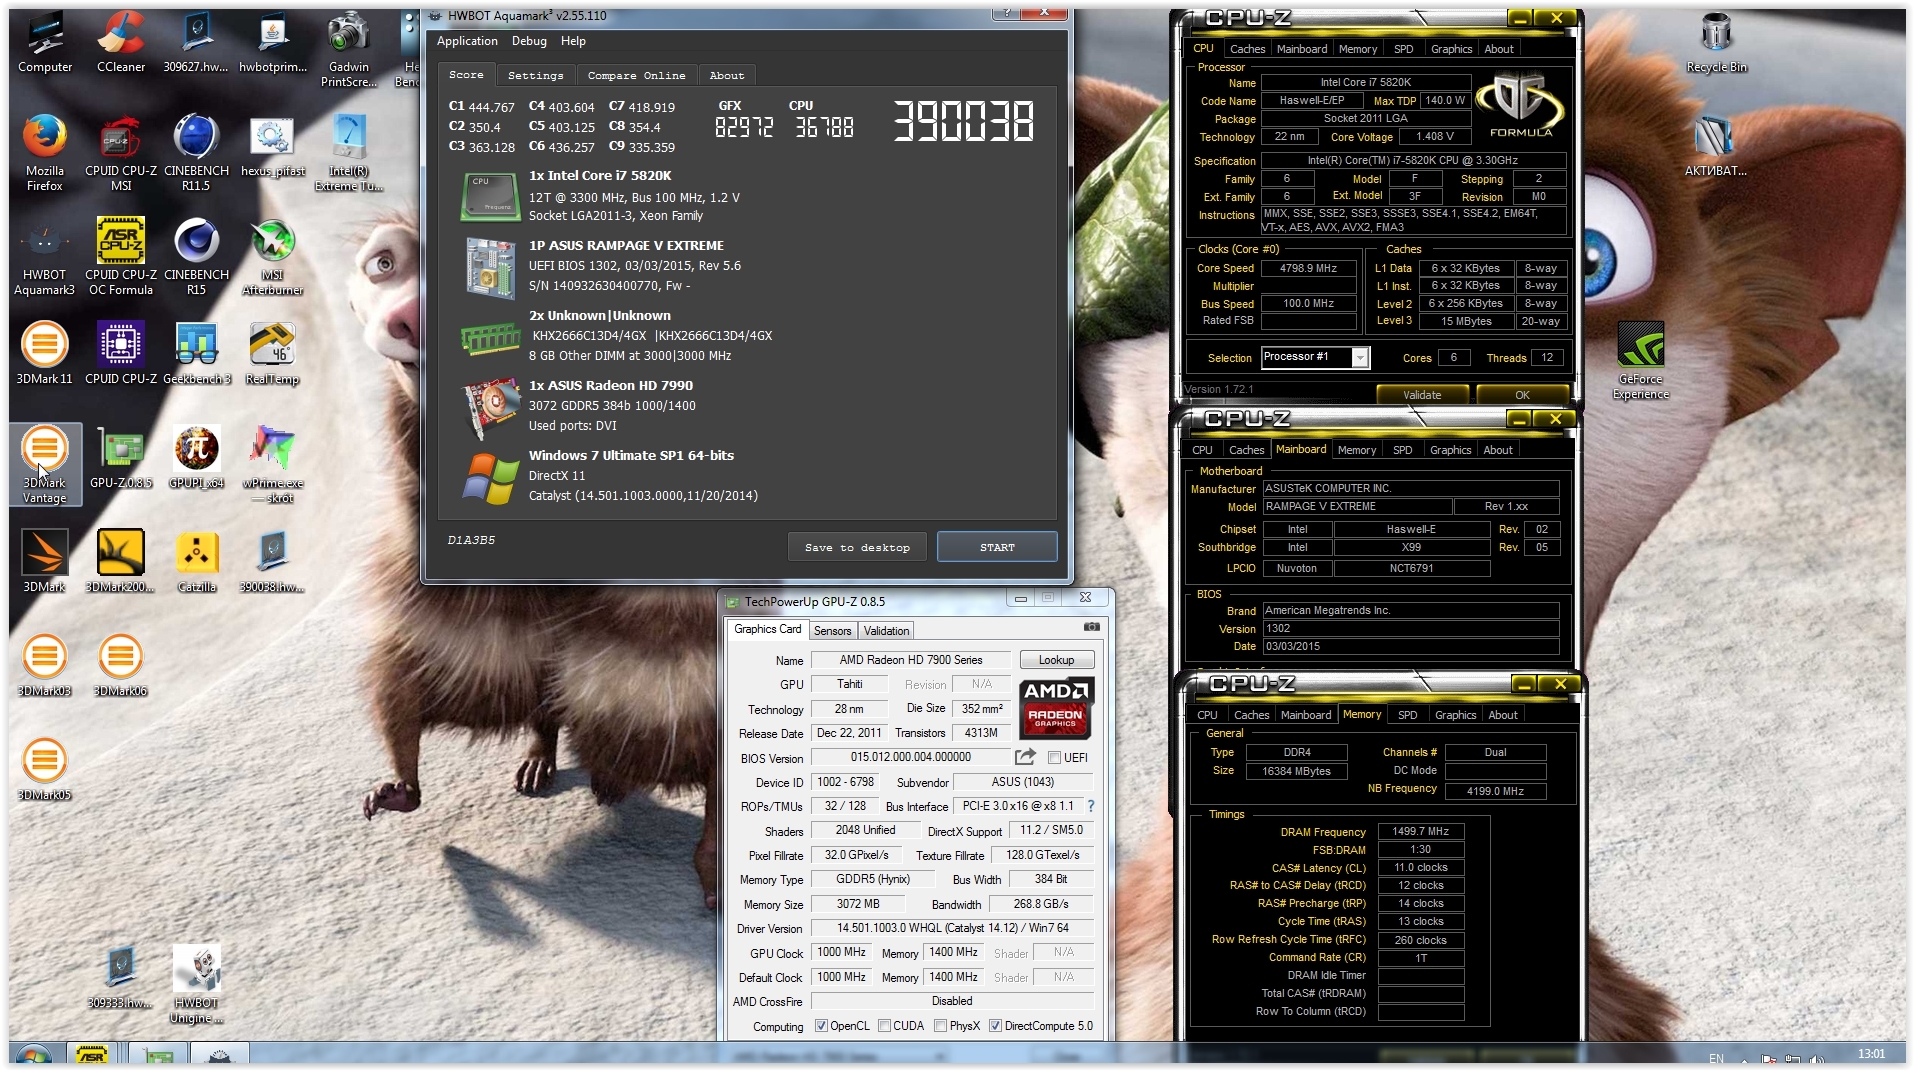Viewport: 1914px width, 1071px height.
Task: Toggle CUDA checkbox in GPU-Z
Action: click(x=884, y=1026)
